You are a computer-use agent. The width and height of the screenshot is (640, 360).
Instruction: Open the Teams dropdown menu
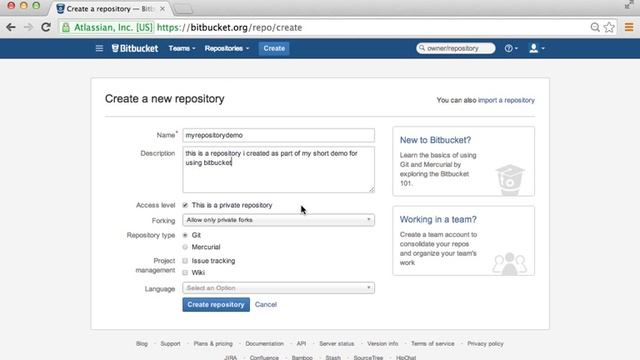pos(182,48)
